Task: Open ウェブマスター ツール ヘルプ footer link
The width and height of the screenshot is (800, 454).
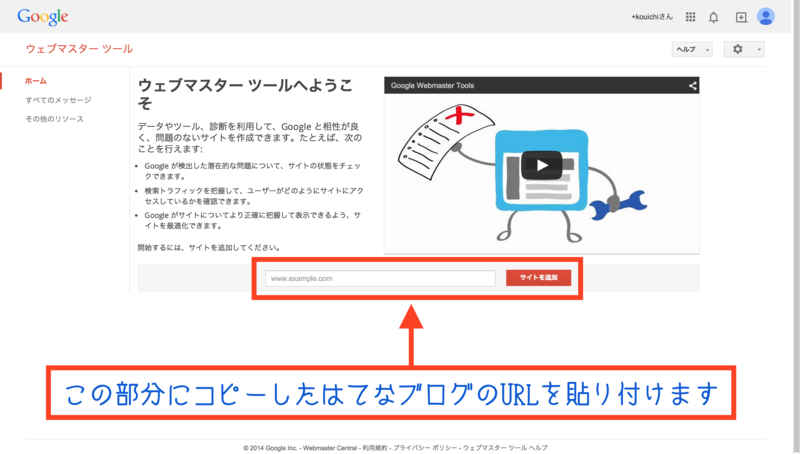Action: (x=505, y=448)
